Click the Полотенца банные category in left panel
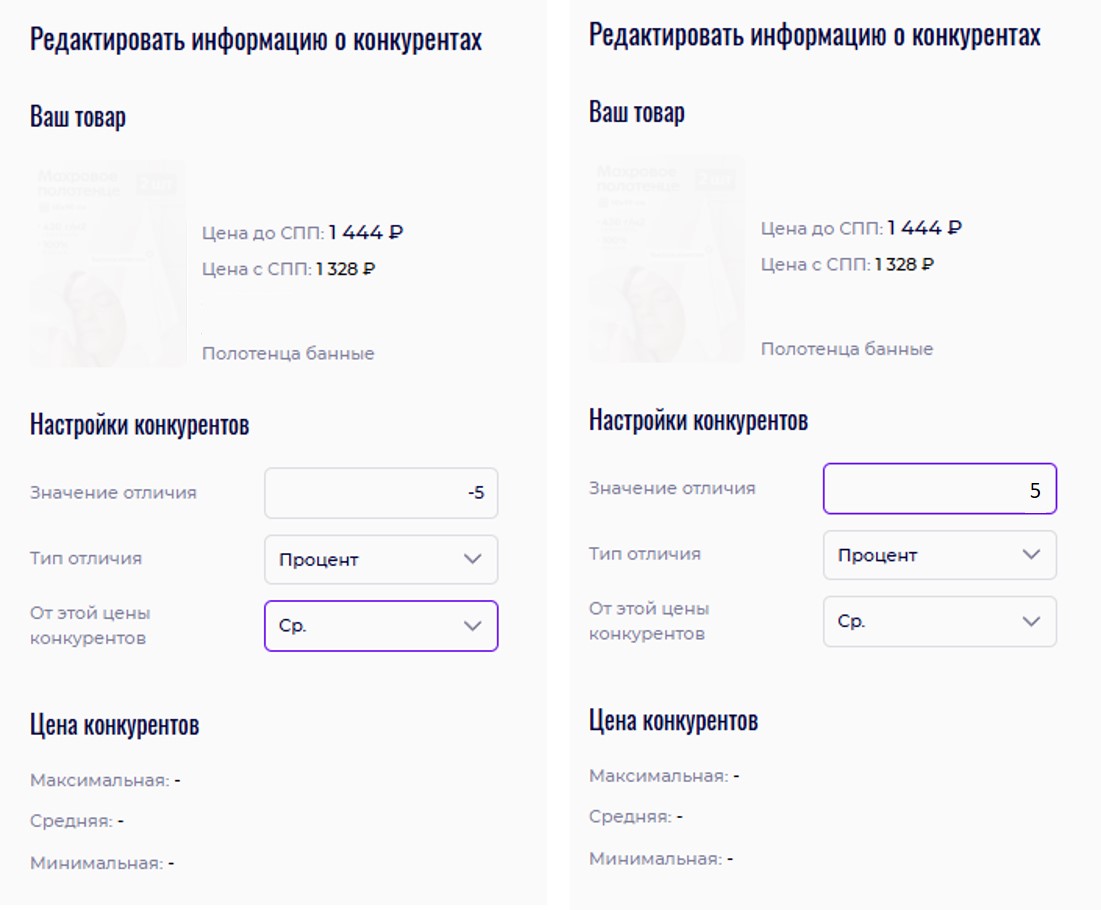The height and width of the screenshot is (910, 1101). (x=288, y=354)
